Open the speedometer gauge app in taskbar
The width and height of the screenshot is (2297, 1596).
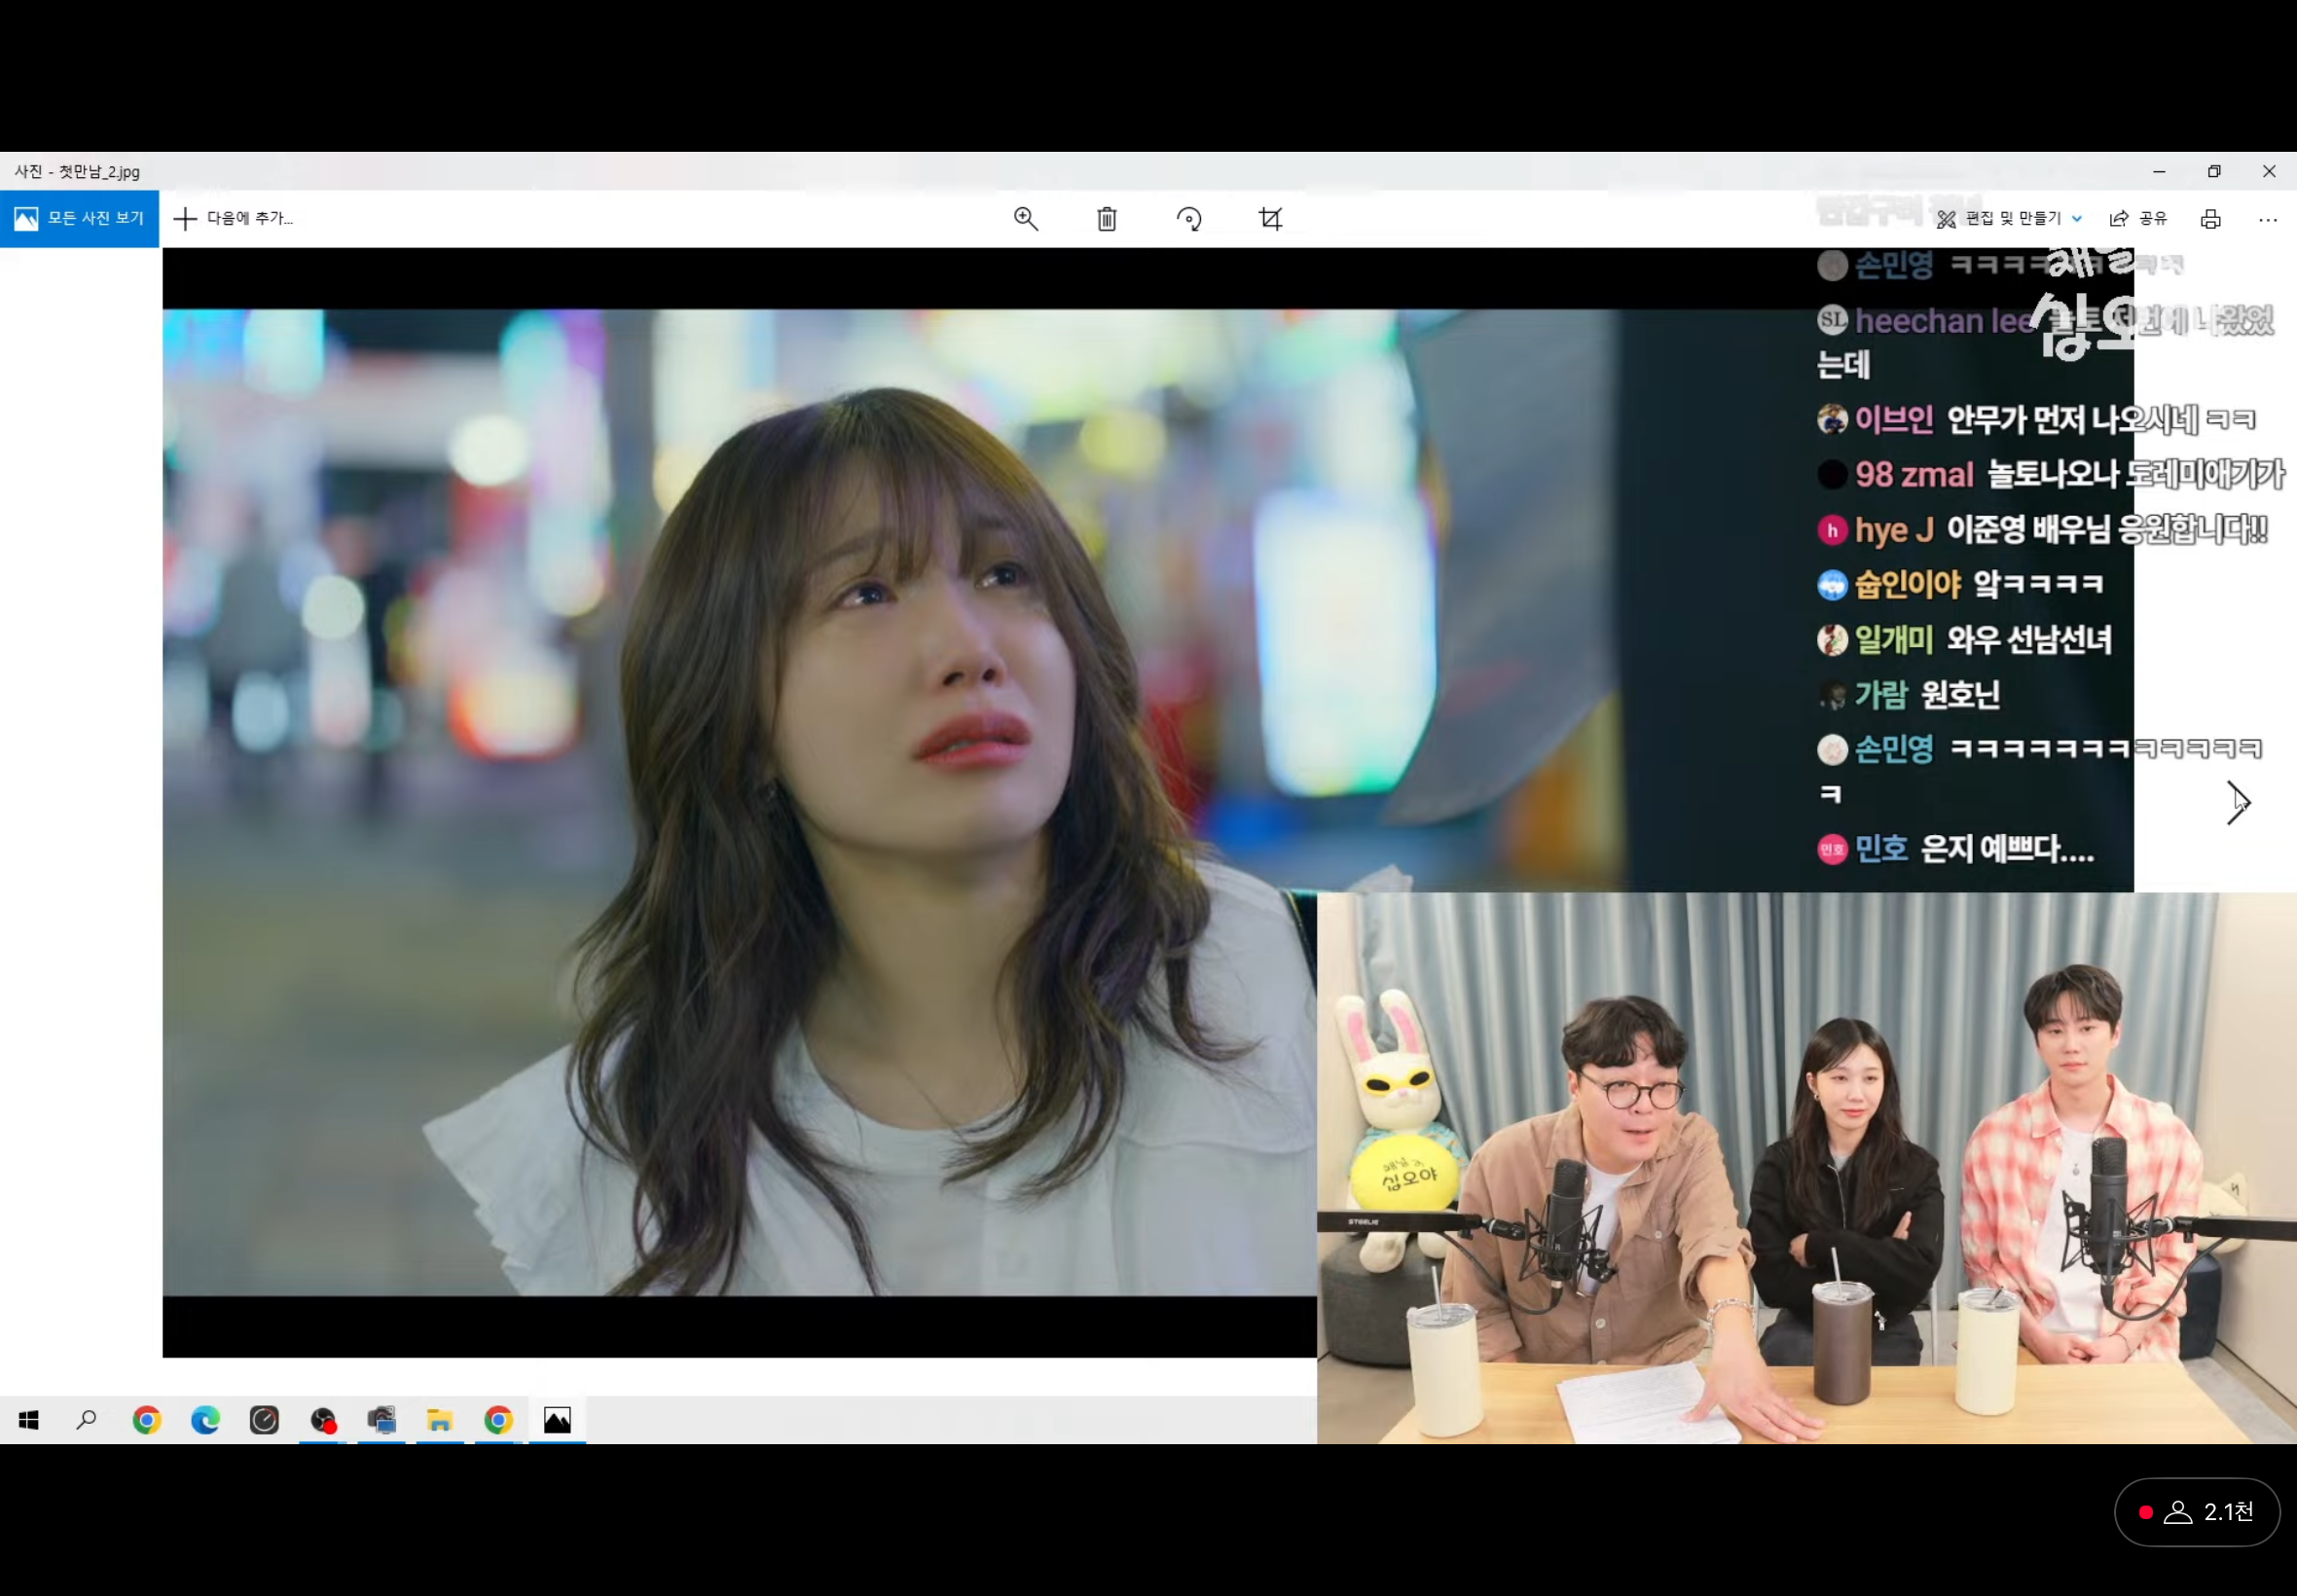264,1420
